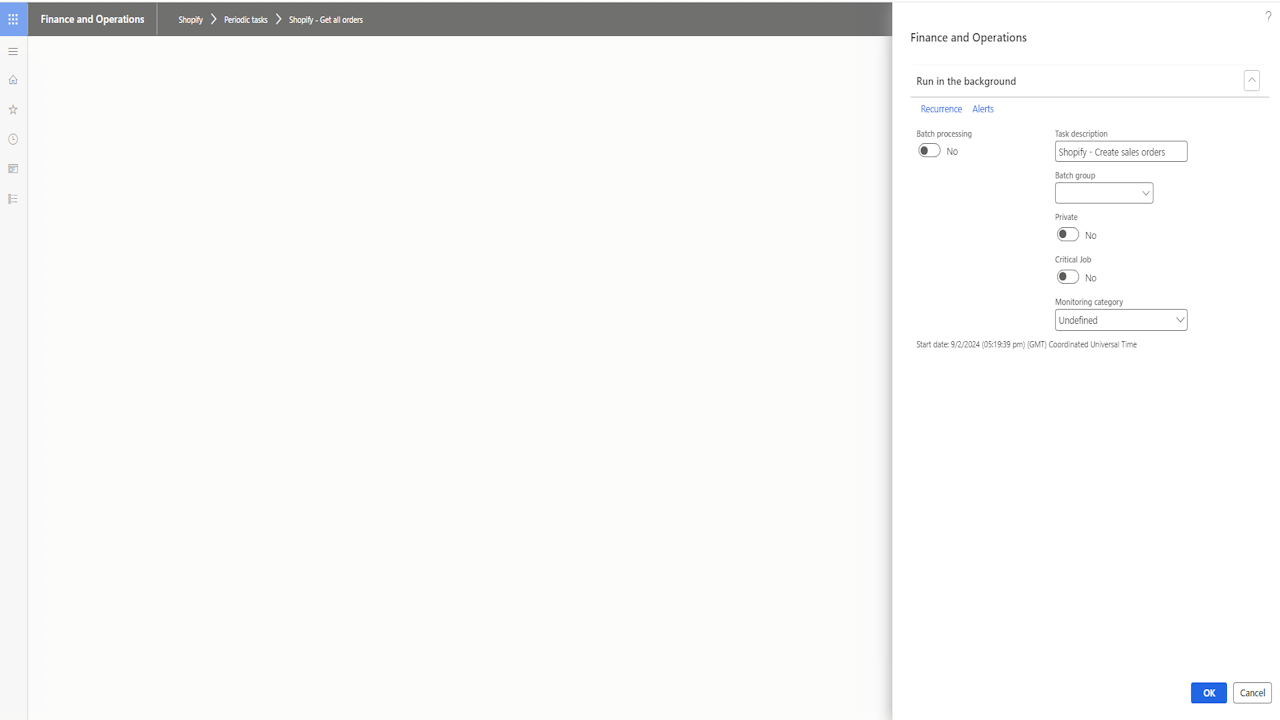This screenshot has width=1280, height=720.
Task: Open Modules list icon in sidebar
Action: pyautogui.click(x=13, y=199)
